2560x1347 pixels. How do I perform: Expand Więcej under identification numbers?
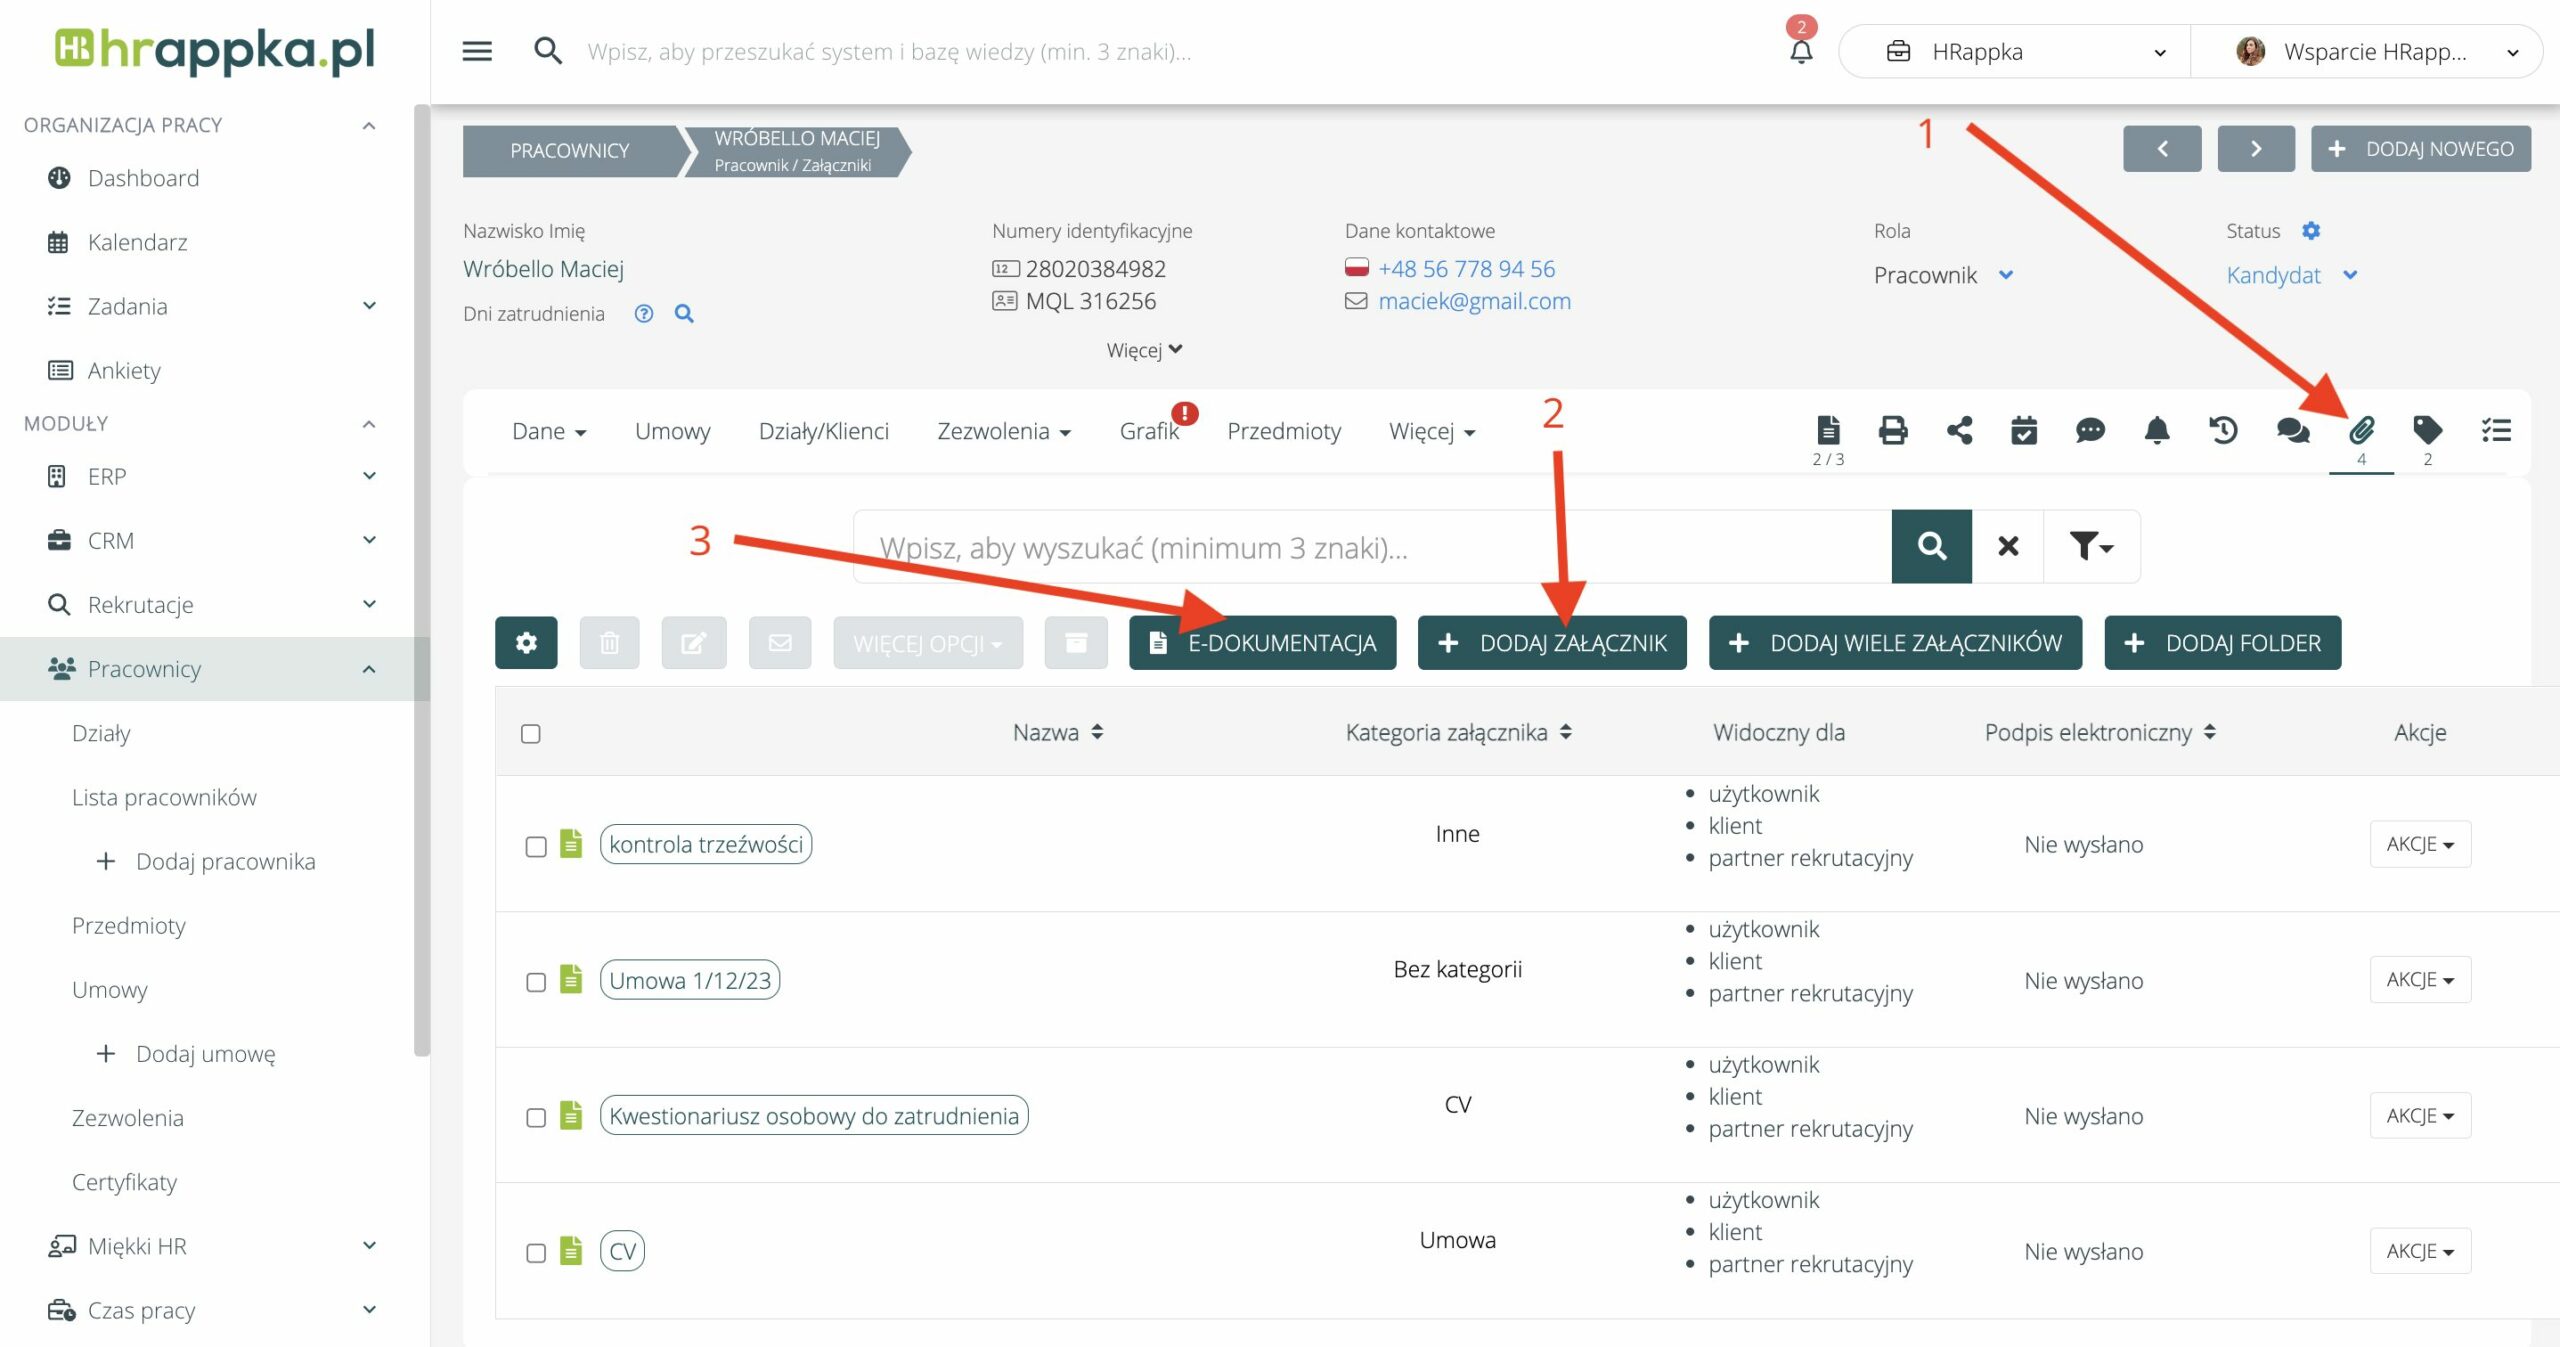coord(1144,350)
